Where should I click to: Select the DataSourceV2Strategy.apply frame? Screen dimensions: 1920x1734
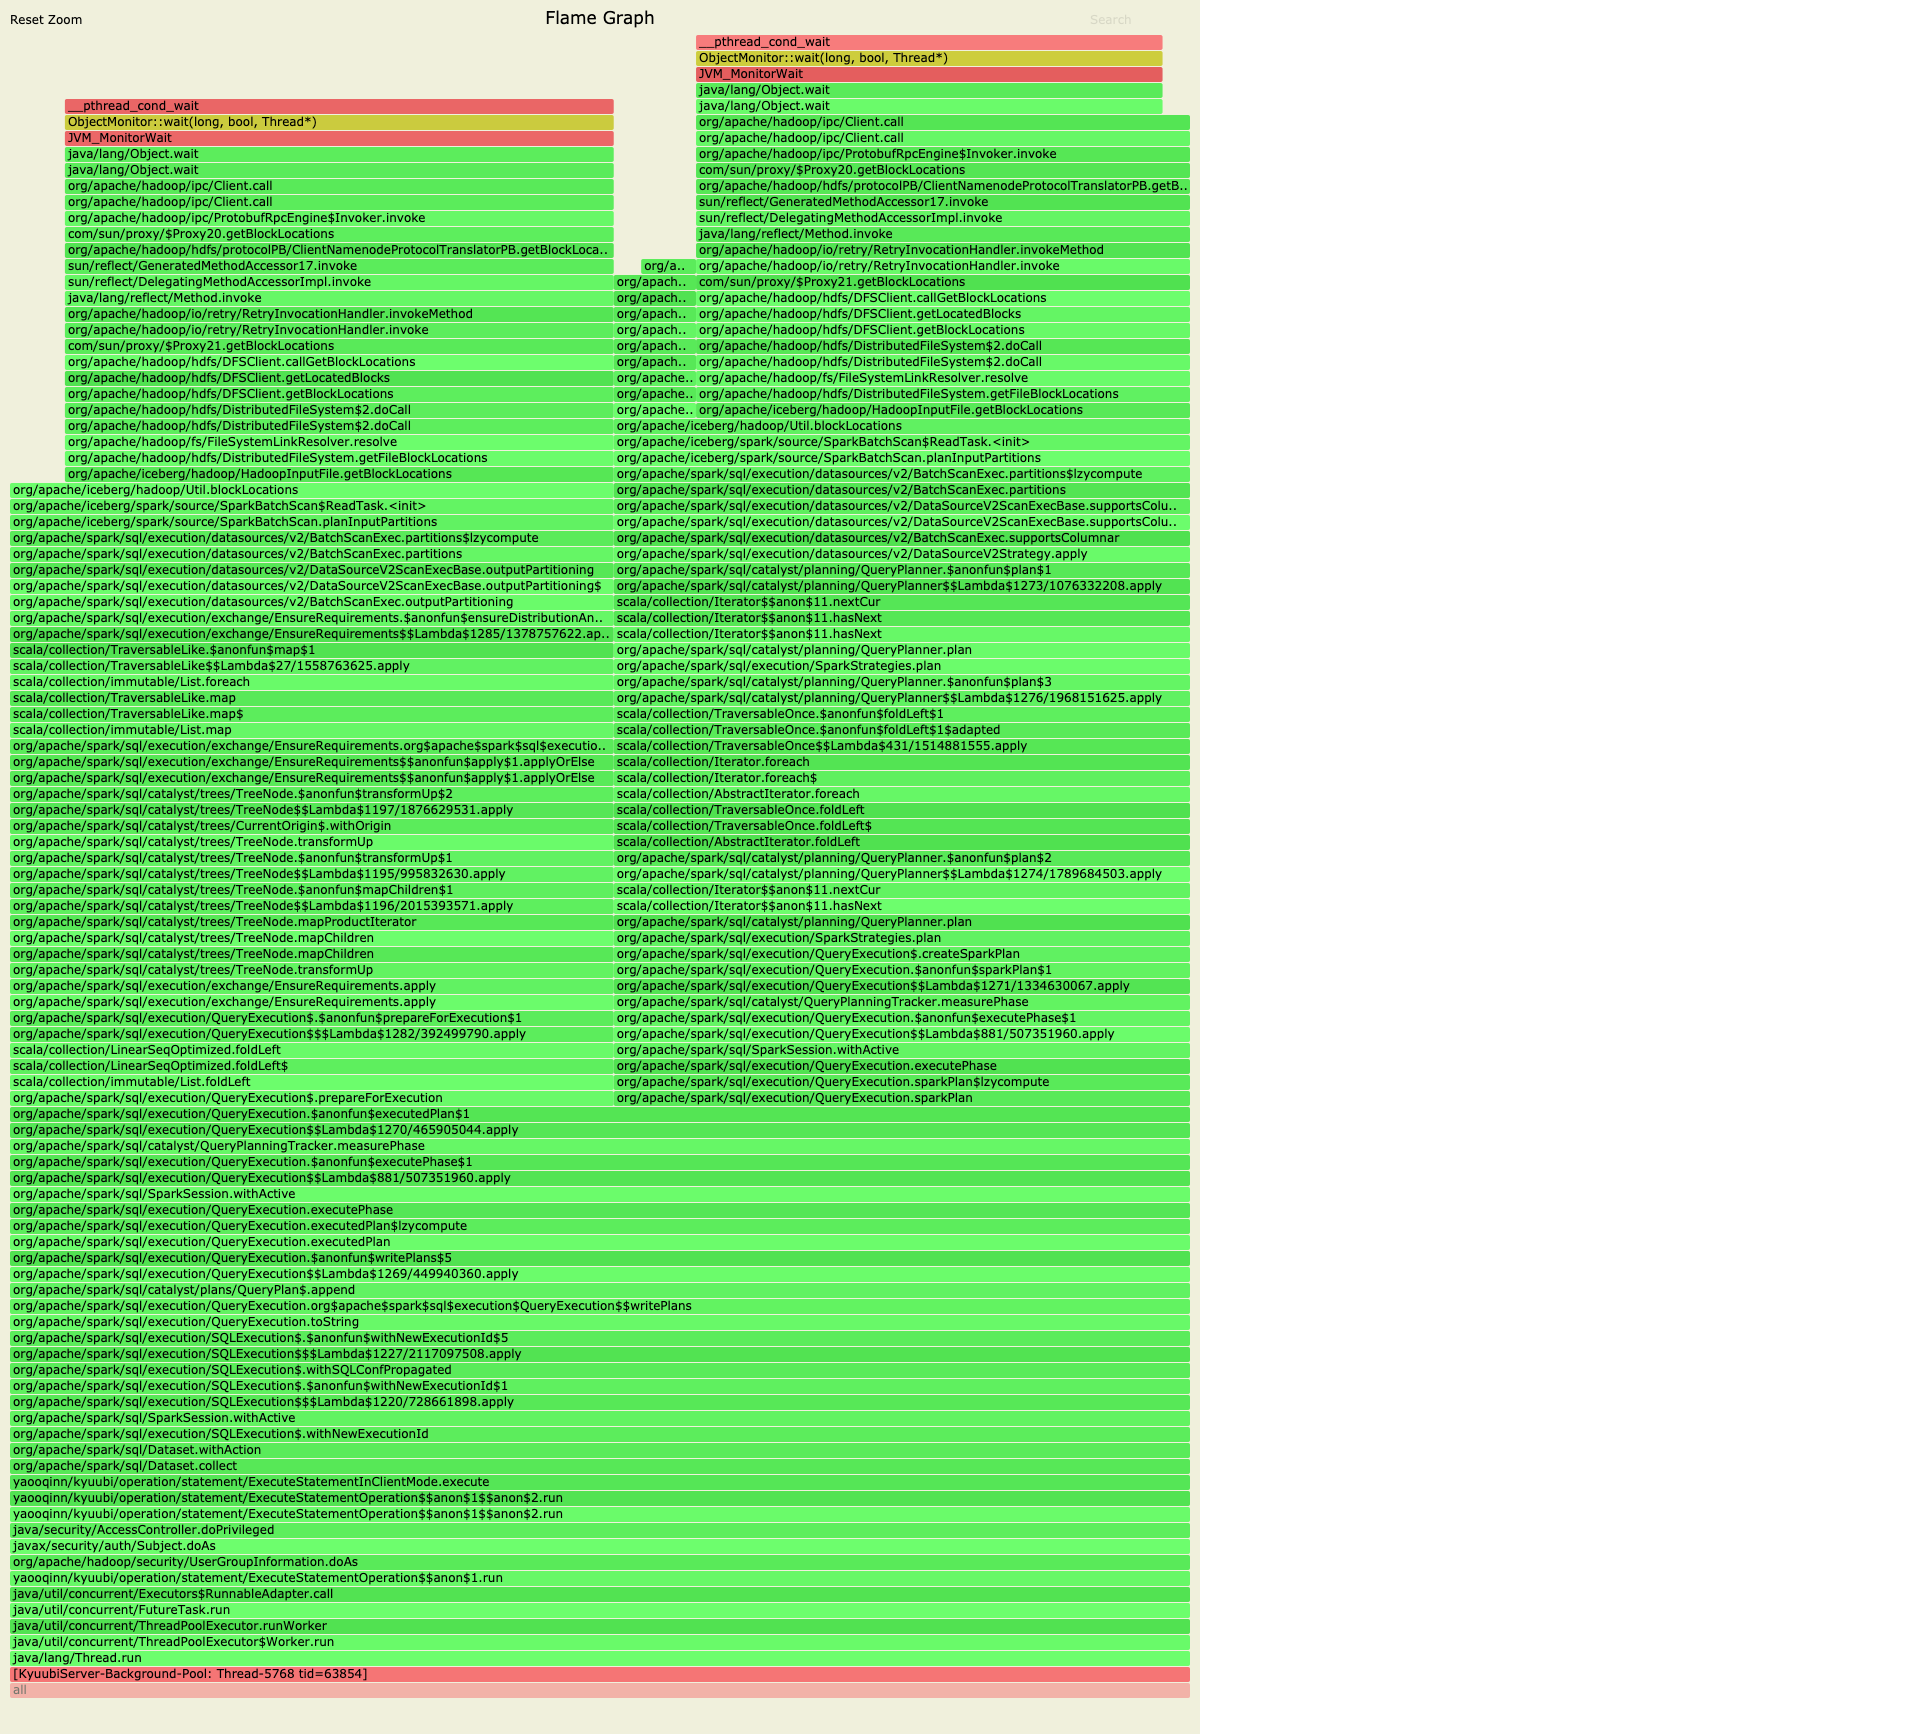tap(900, 554)
